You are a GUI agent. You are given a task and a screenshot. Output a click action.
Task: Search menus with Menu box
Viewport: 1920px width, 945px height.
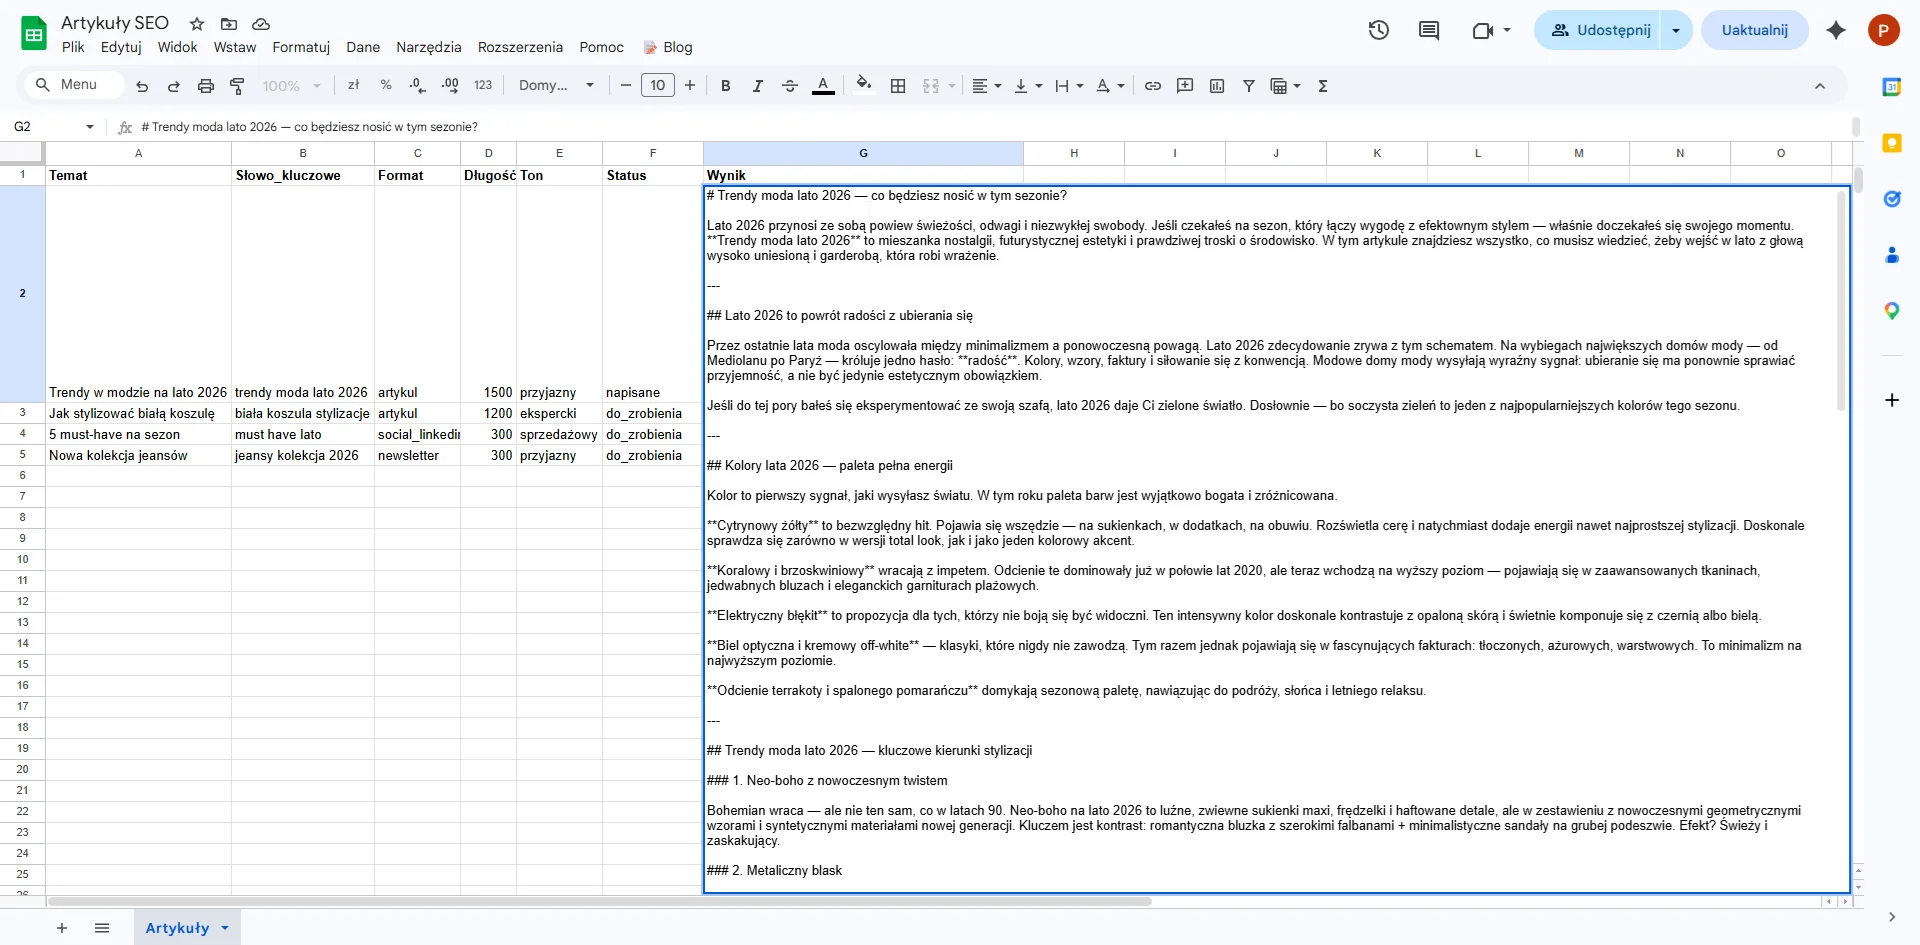pos(72,85)
